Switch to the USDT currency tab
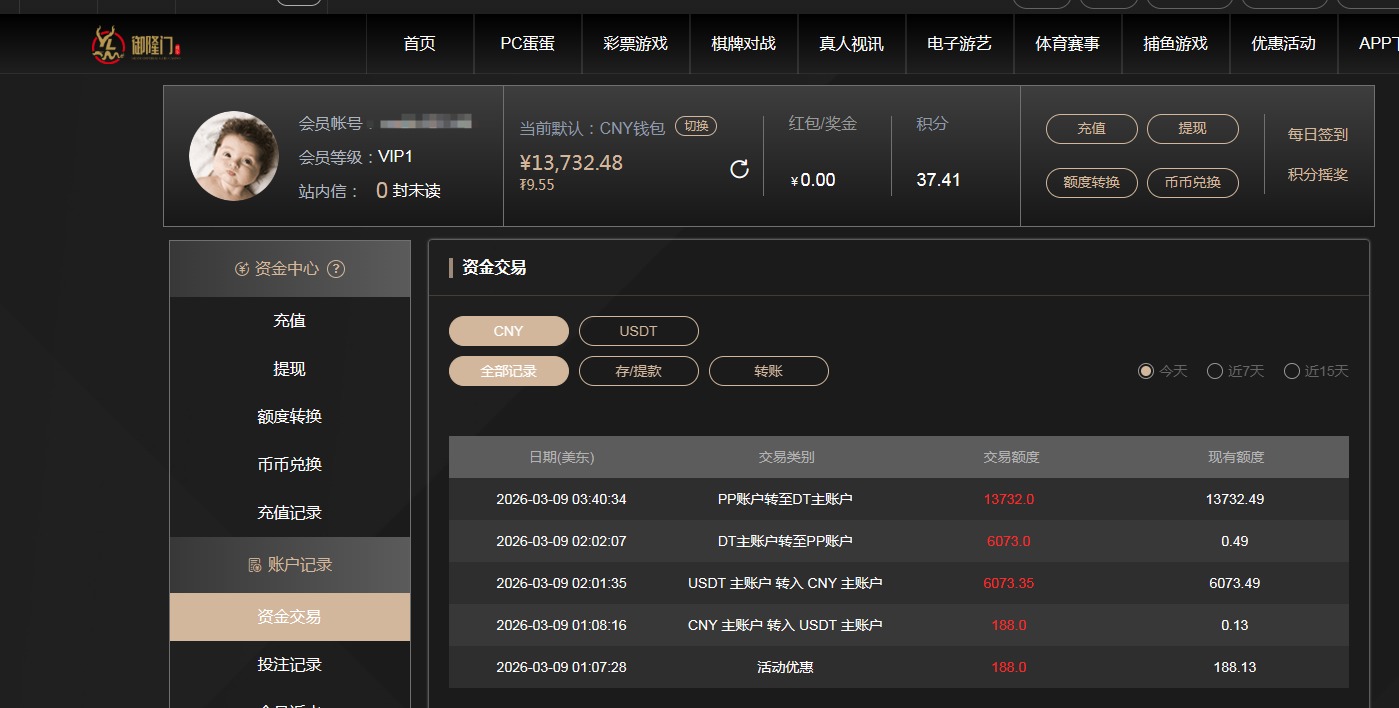The width and height of the screenshot is (1399, 708). pyautogui.click(x=638, y=330)
